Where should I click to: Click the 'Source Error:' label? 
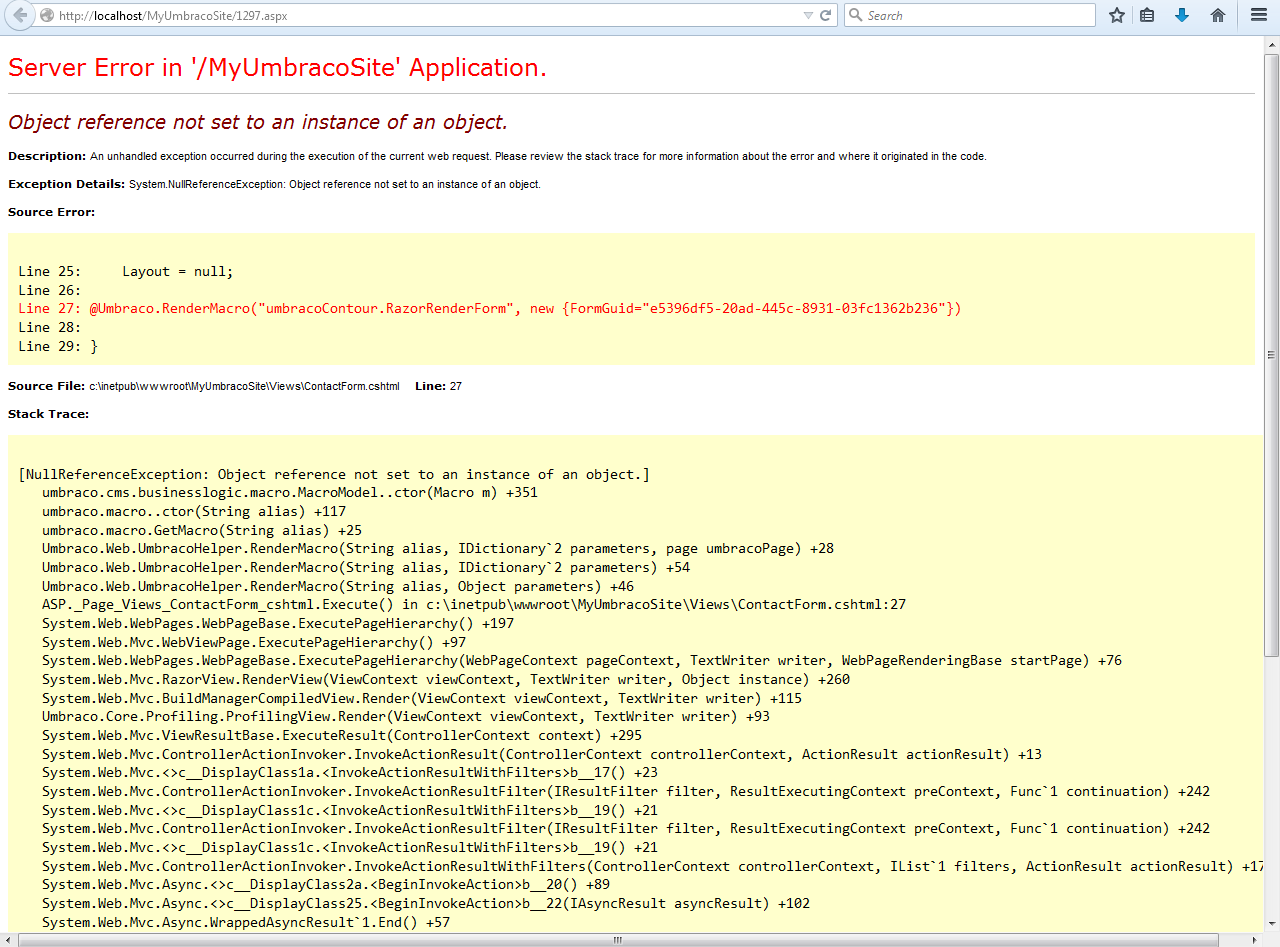click(x=51, y=212)
